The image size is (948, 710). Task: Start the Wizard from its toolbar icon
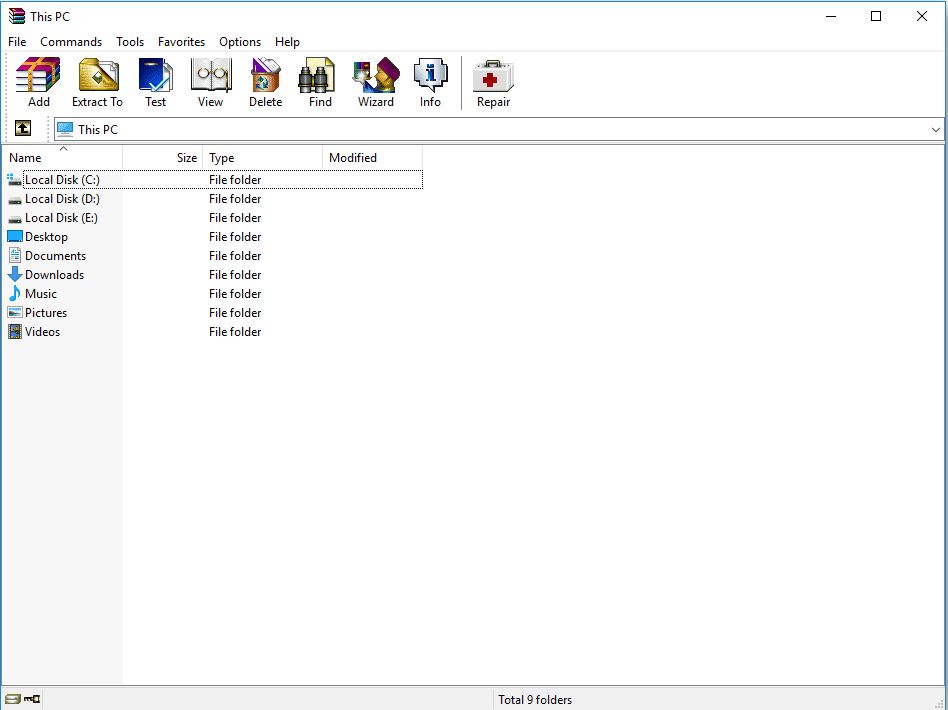click(x=376, y=82)
